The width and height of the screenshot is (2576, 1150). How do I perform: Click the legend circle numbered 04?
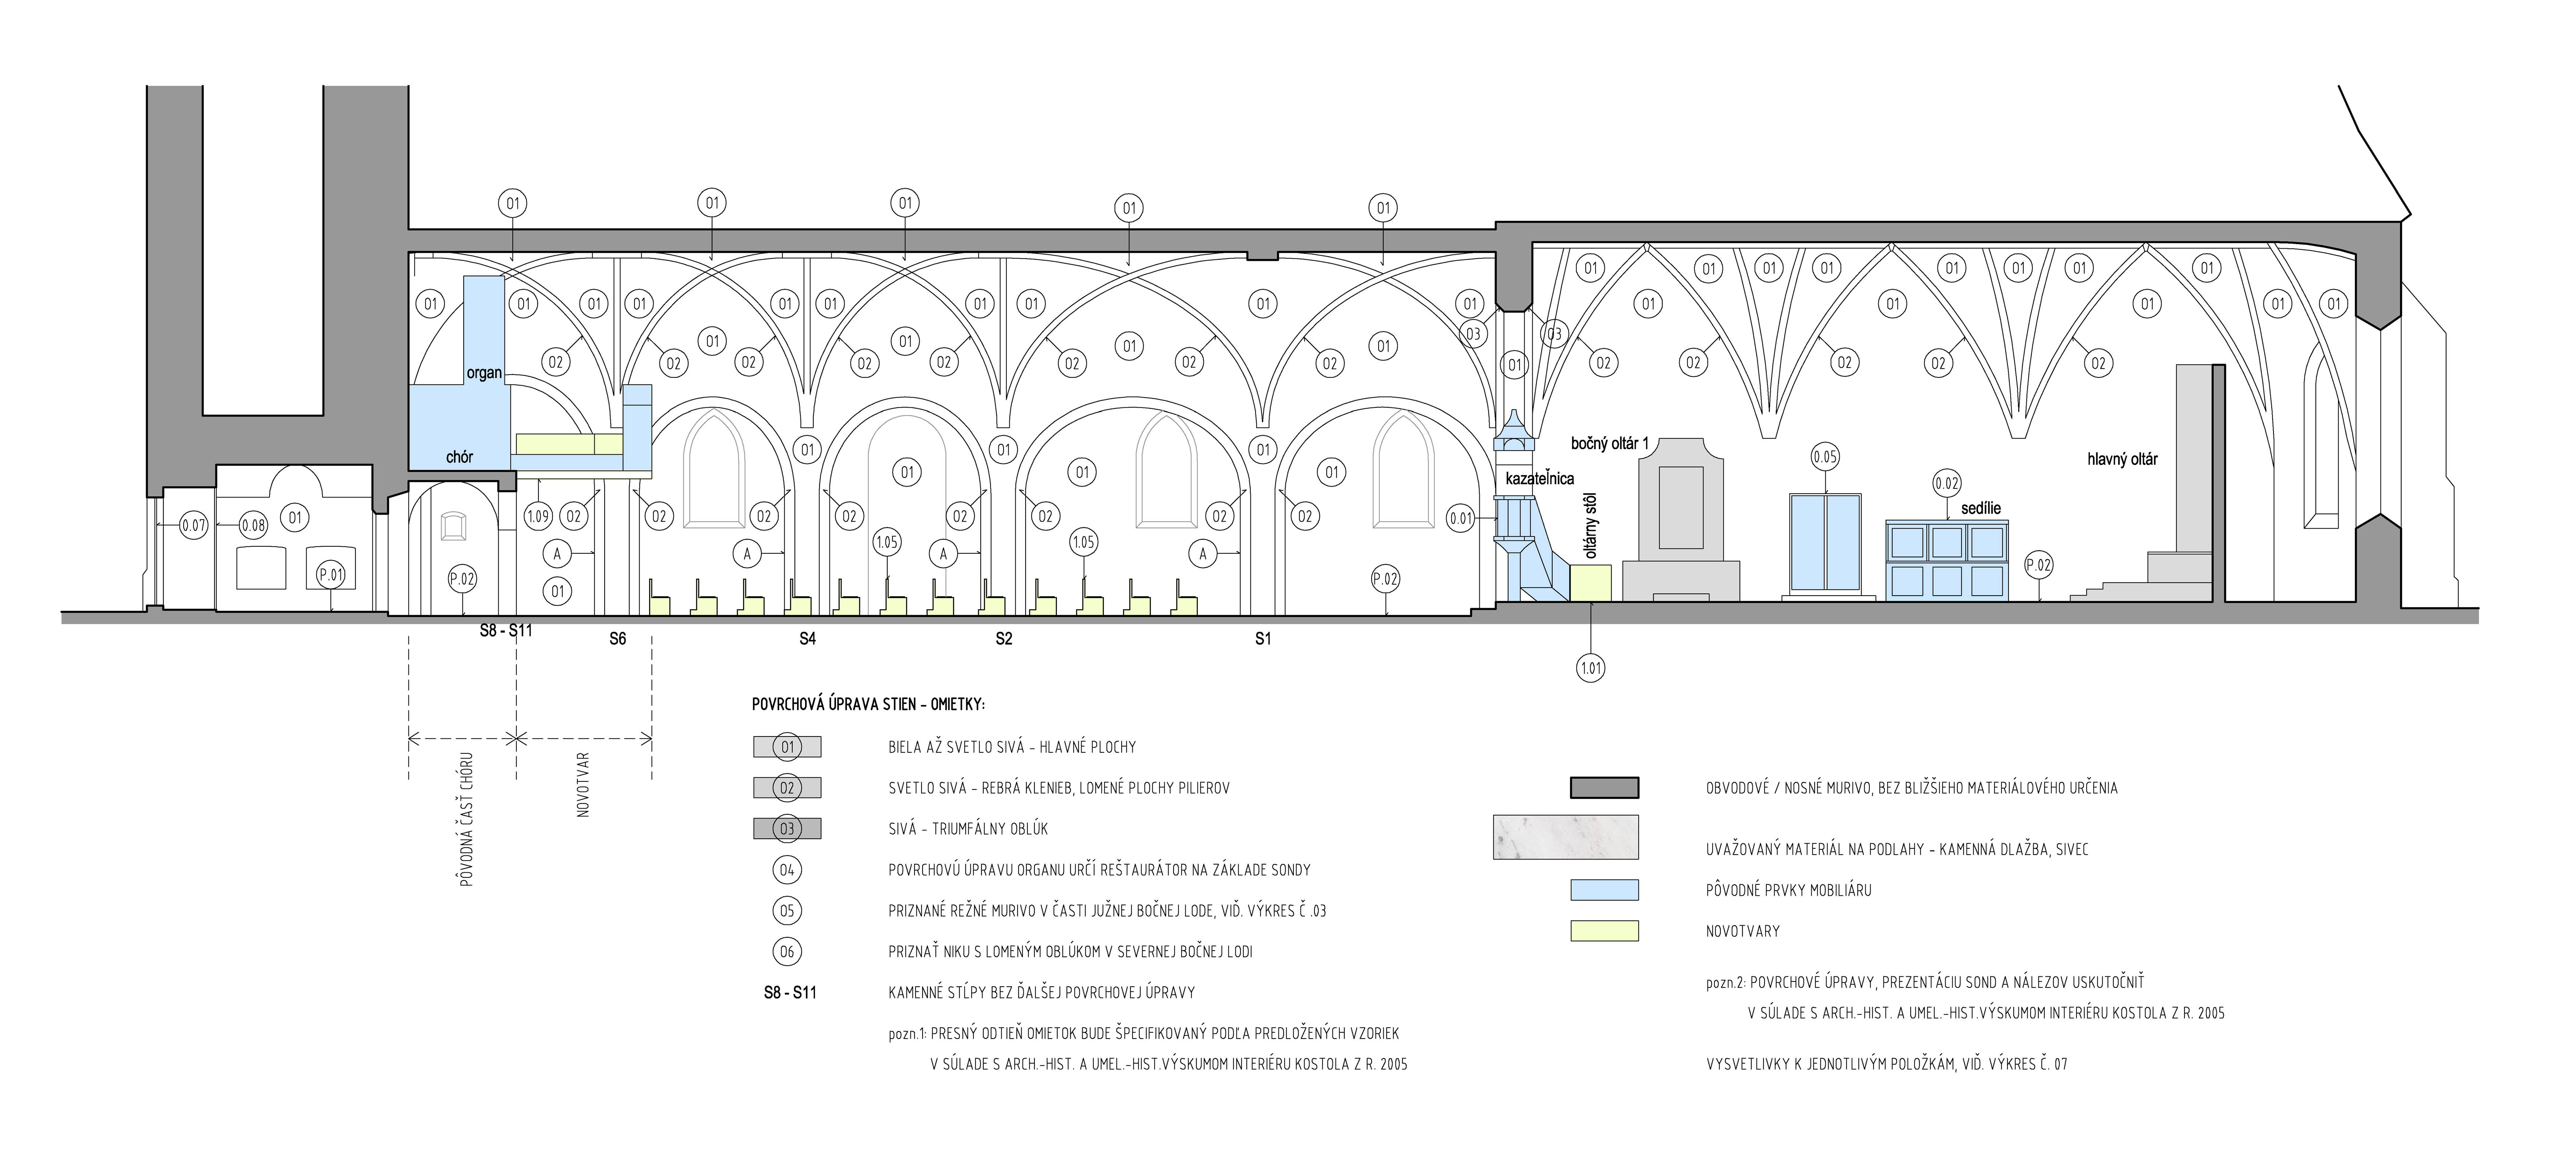tap(787, 870)
